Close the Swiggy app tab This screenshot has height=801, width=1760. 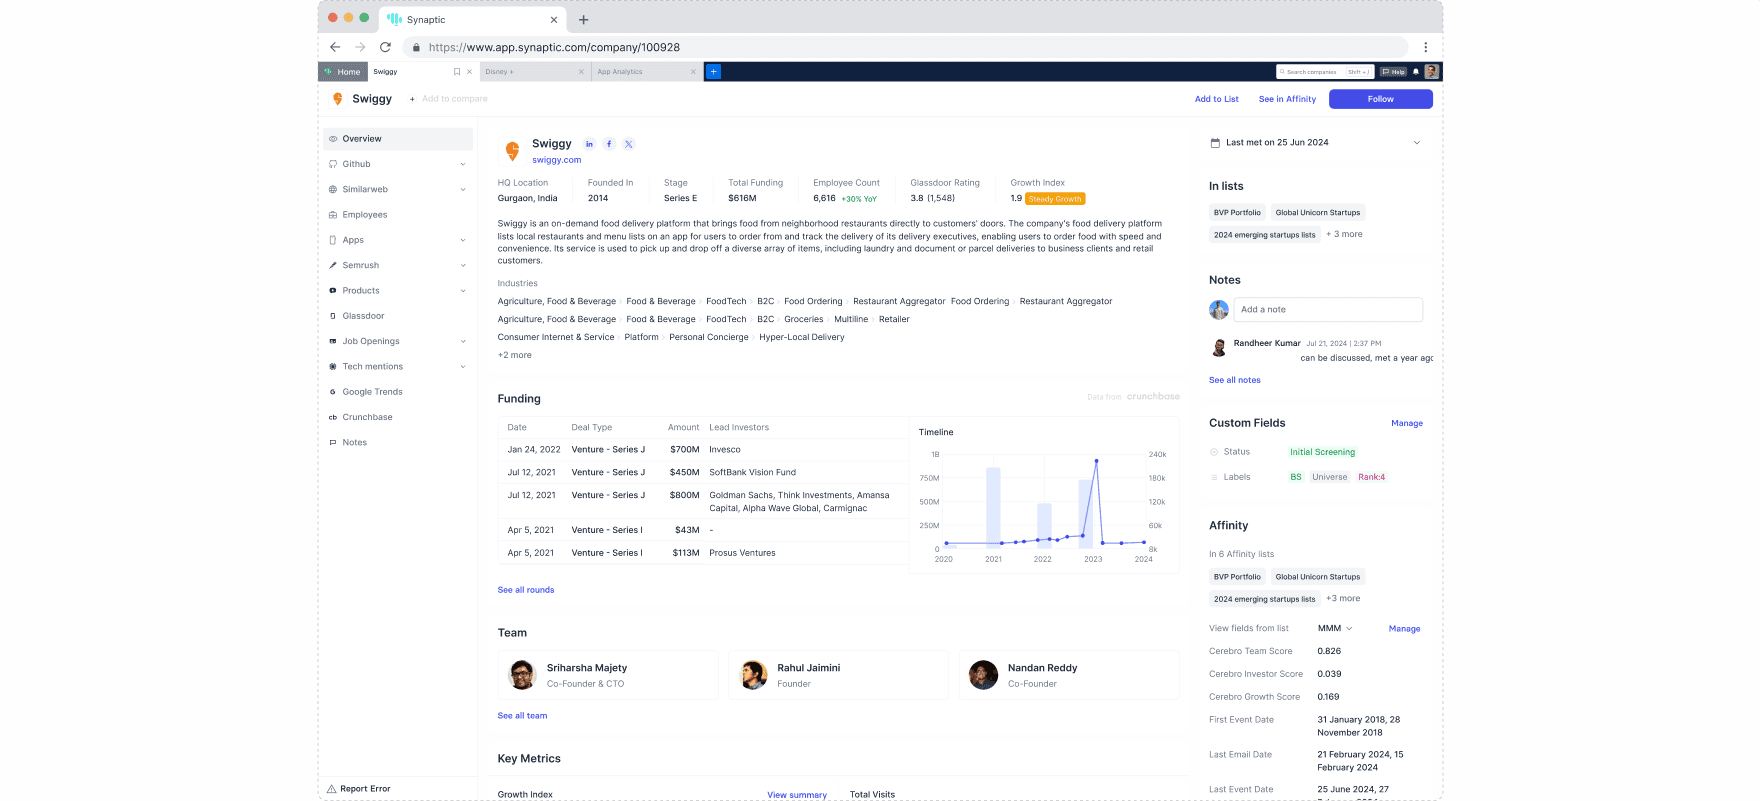[469, 72]
